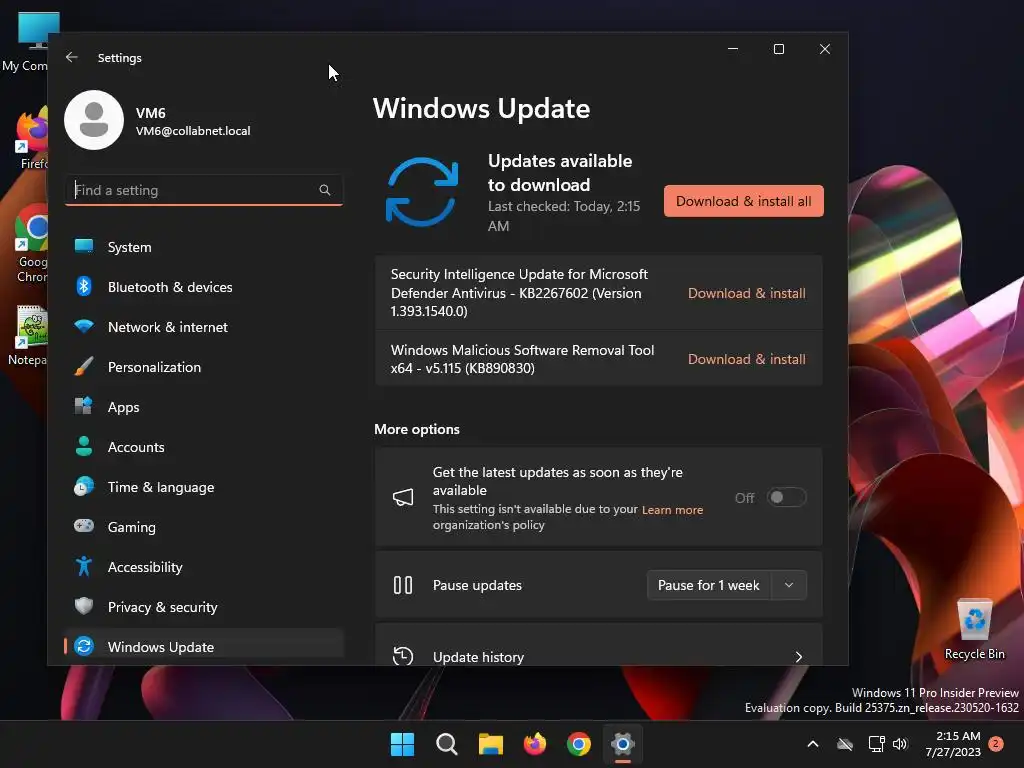Click the Privacy & security shield icon
This screenshot has width=1024, height=768.
point(84,606)
